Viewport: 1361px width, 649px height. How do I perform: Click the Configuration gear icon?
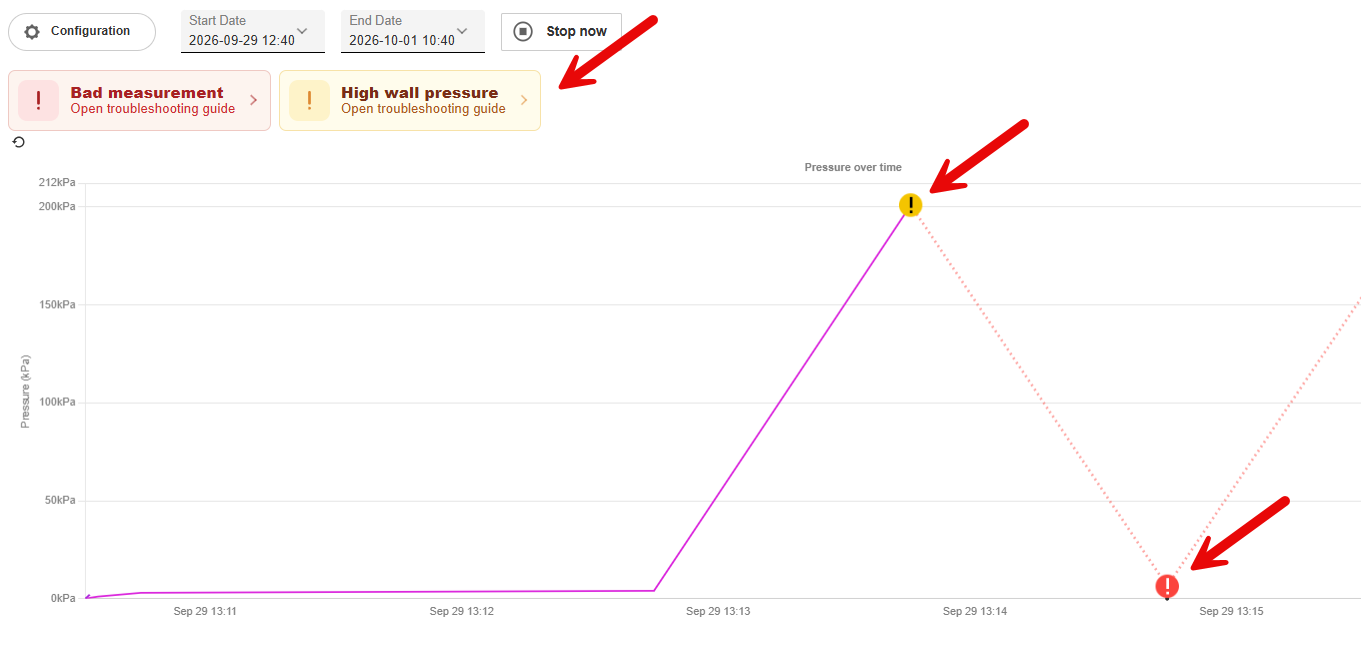tap(32, 32)
